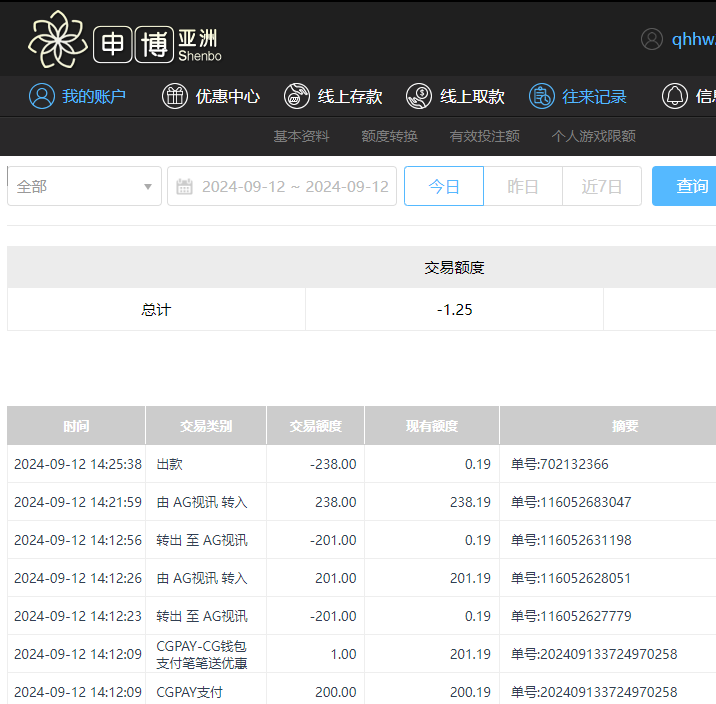
Task: Click the 优惠中心 gift icon
Action: coord(175,96)
